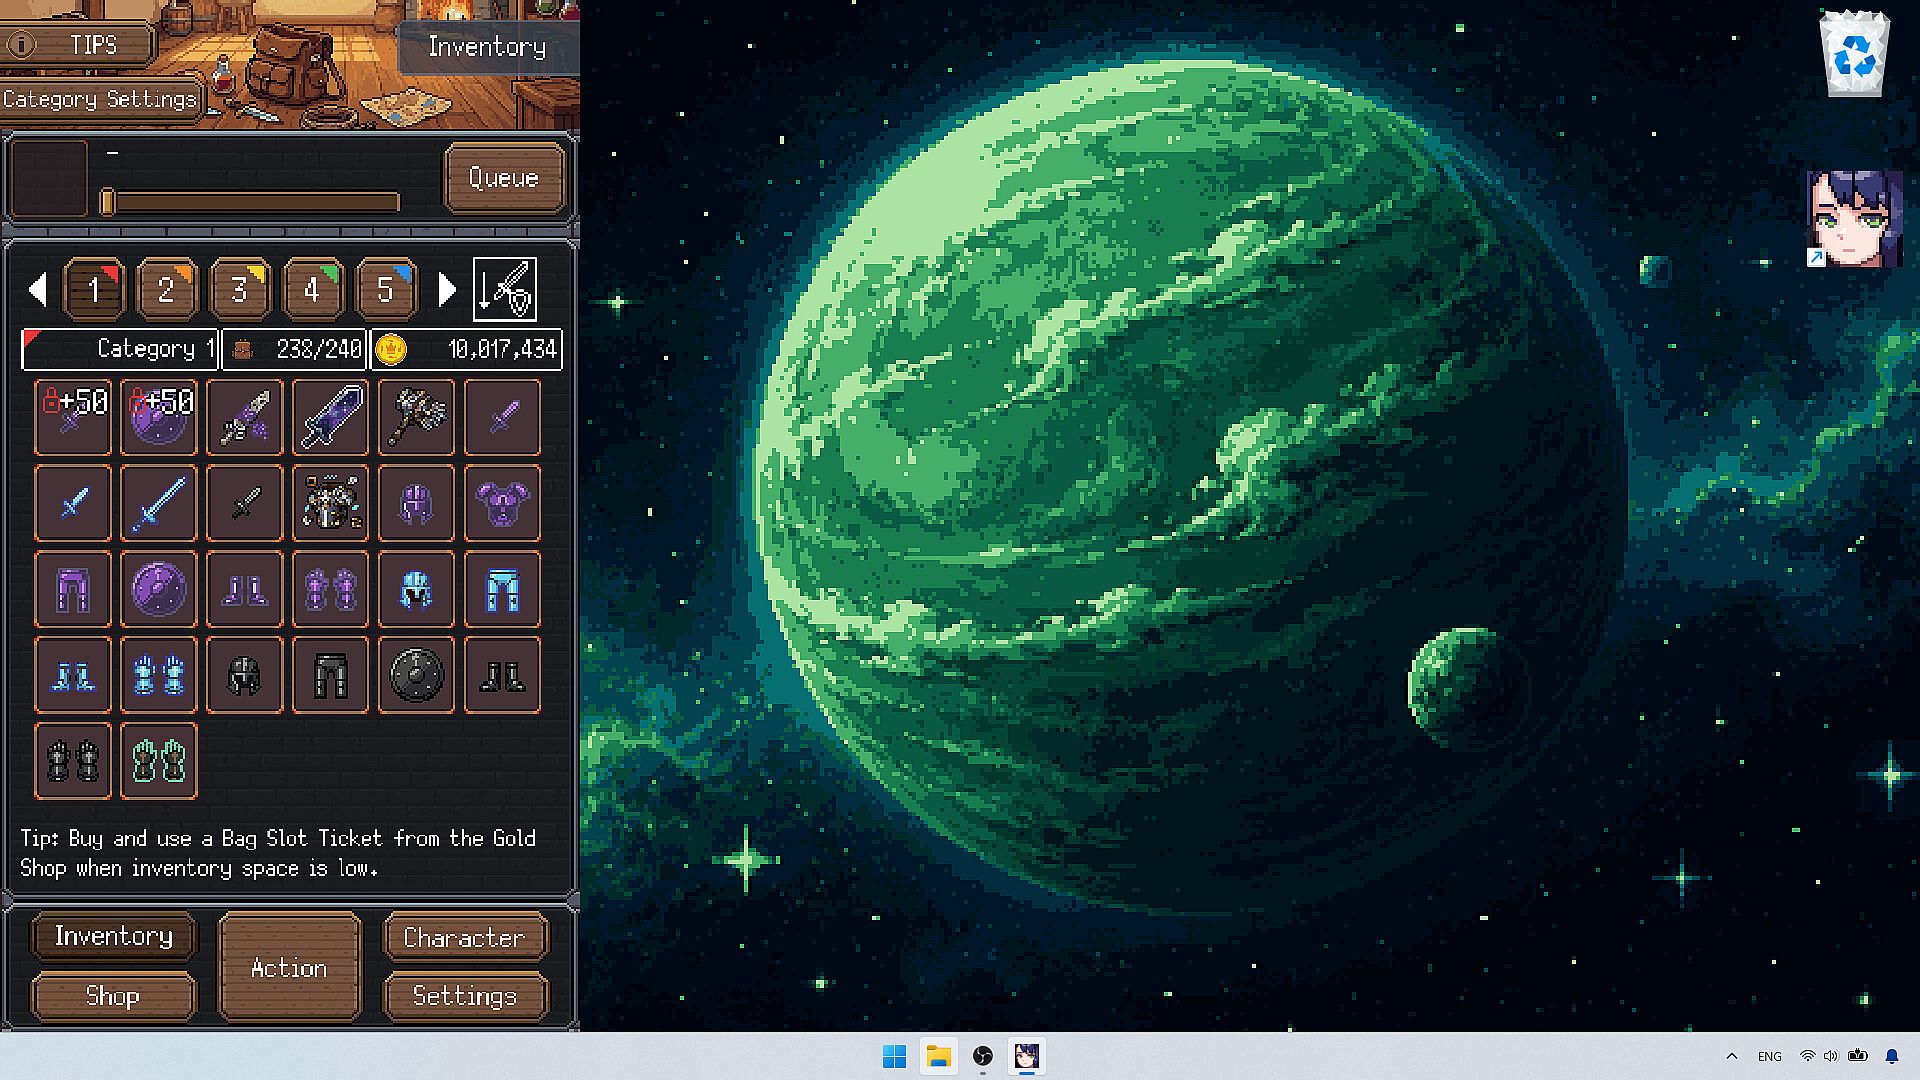Viewport: 1920px width, 1080px height.
Task: Open the game Settings menu
Action: coord(464,996)
